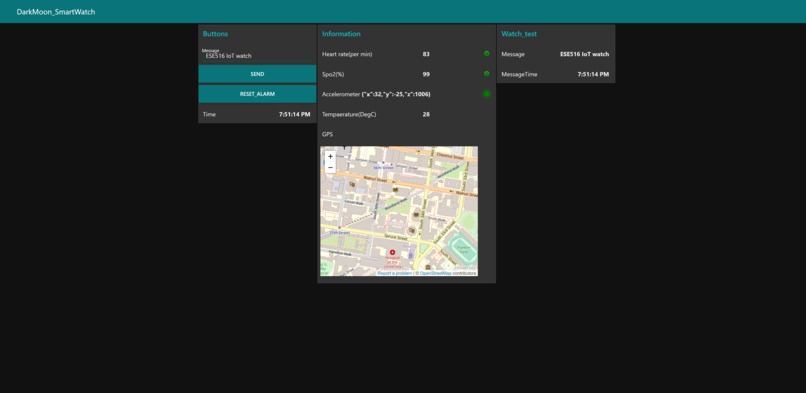Open the Report a problem link

[394, 273]
